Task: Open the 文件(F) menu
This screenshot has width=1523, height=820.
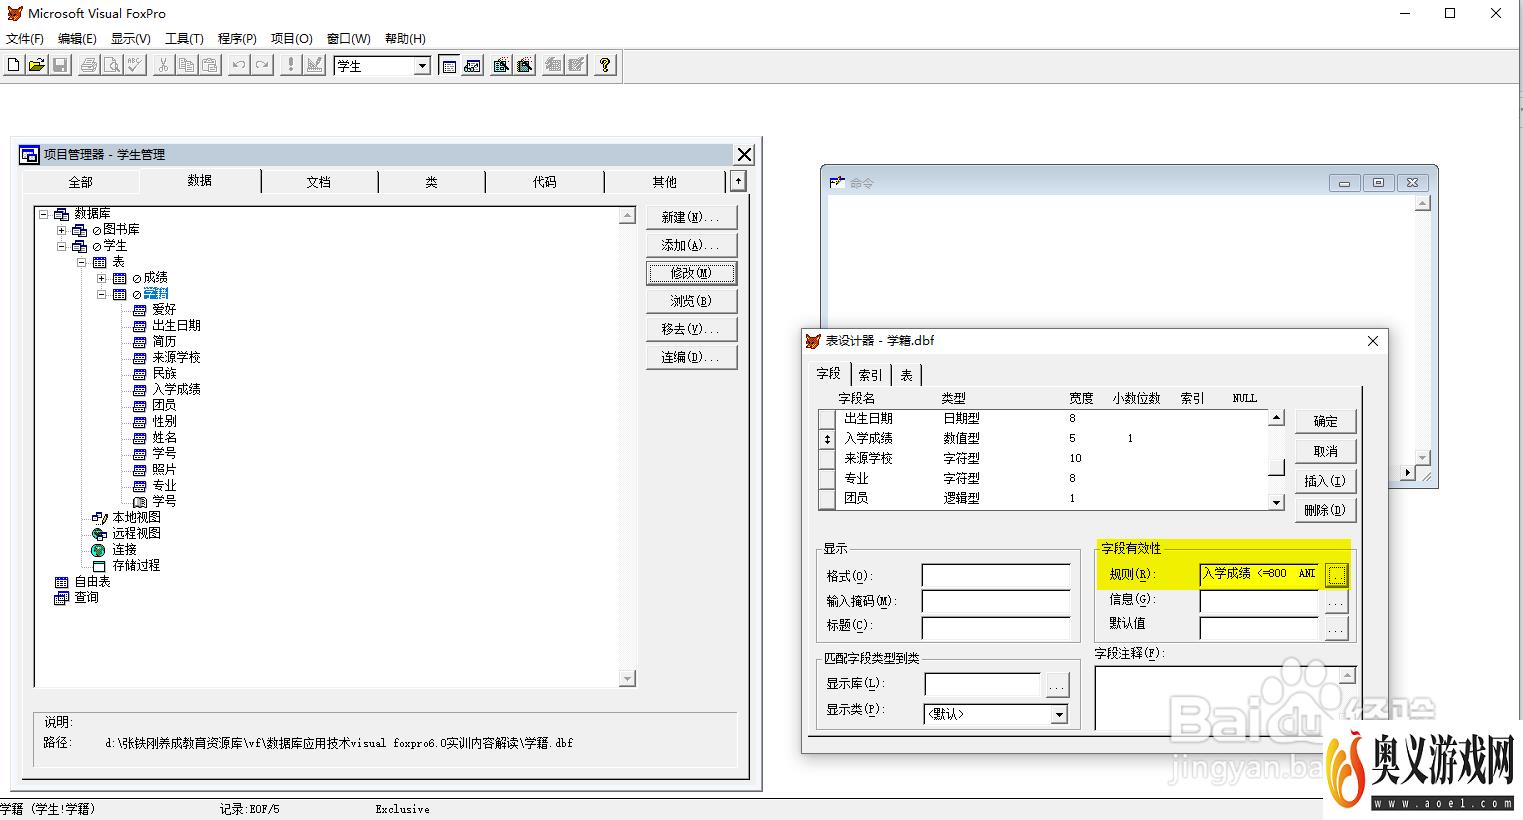Action: pos(25,38)
